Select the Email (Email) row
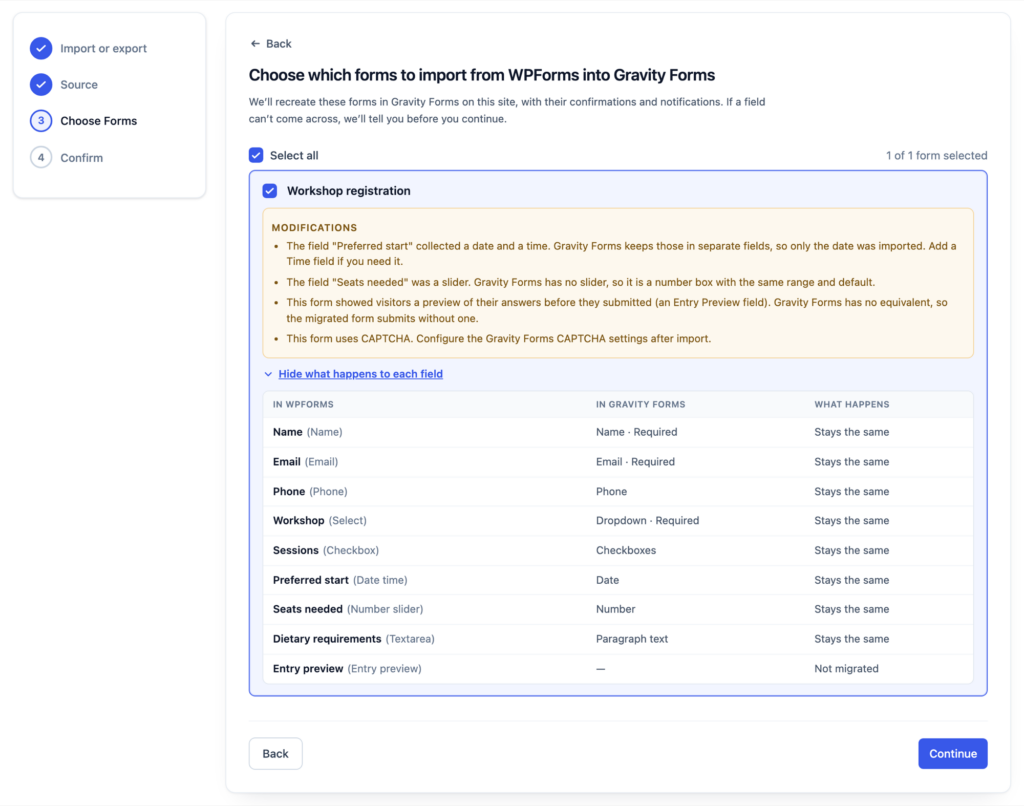1024x806 pixels. [x=618, y=462]
